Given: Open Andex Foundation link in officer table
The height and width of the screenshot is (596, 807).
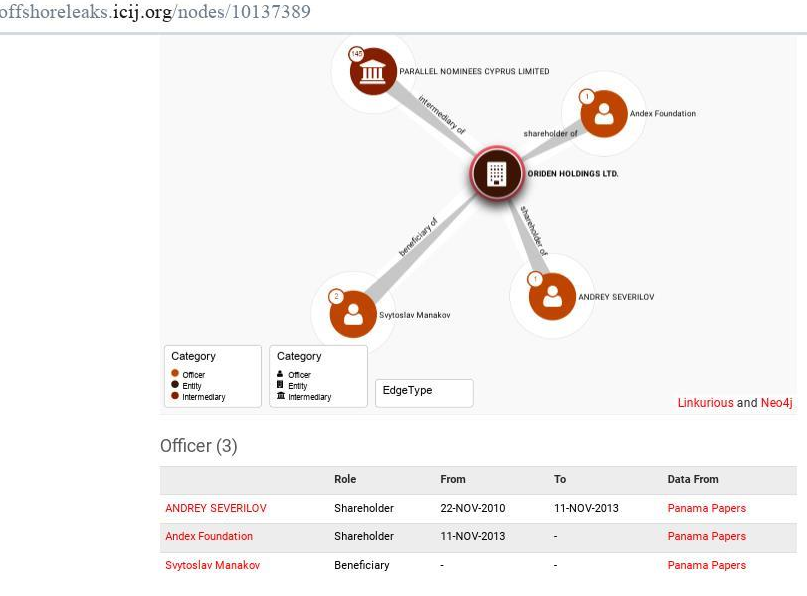Looking at the screenshot, I should 209,537.
